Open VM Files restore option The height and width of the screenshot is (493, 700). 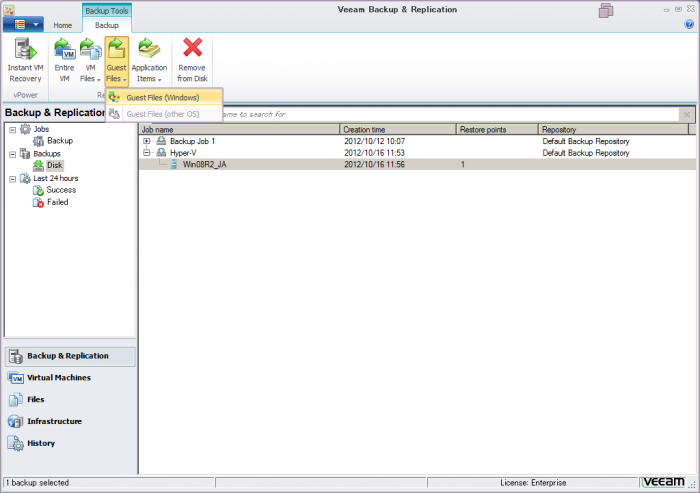pyautogui.click(x=90, y=61)
